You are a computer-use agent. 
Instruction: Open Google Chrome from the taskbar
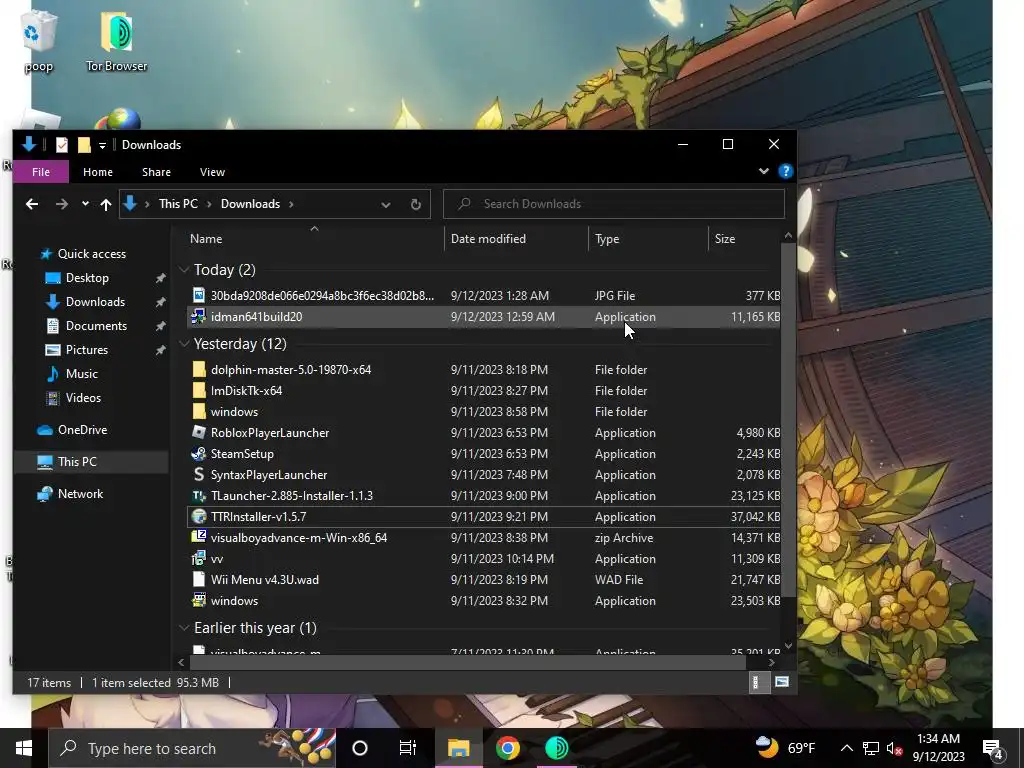pos(507,748)
